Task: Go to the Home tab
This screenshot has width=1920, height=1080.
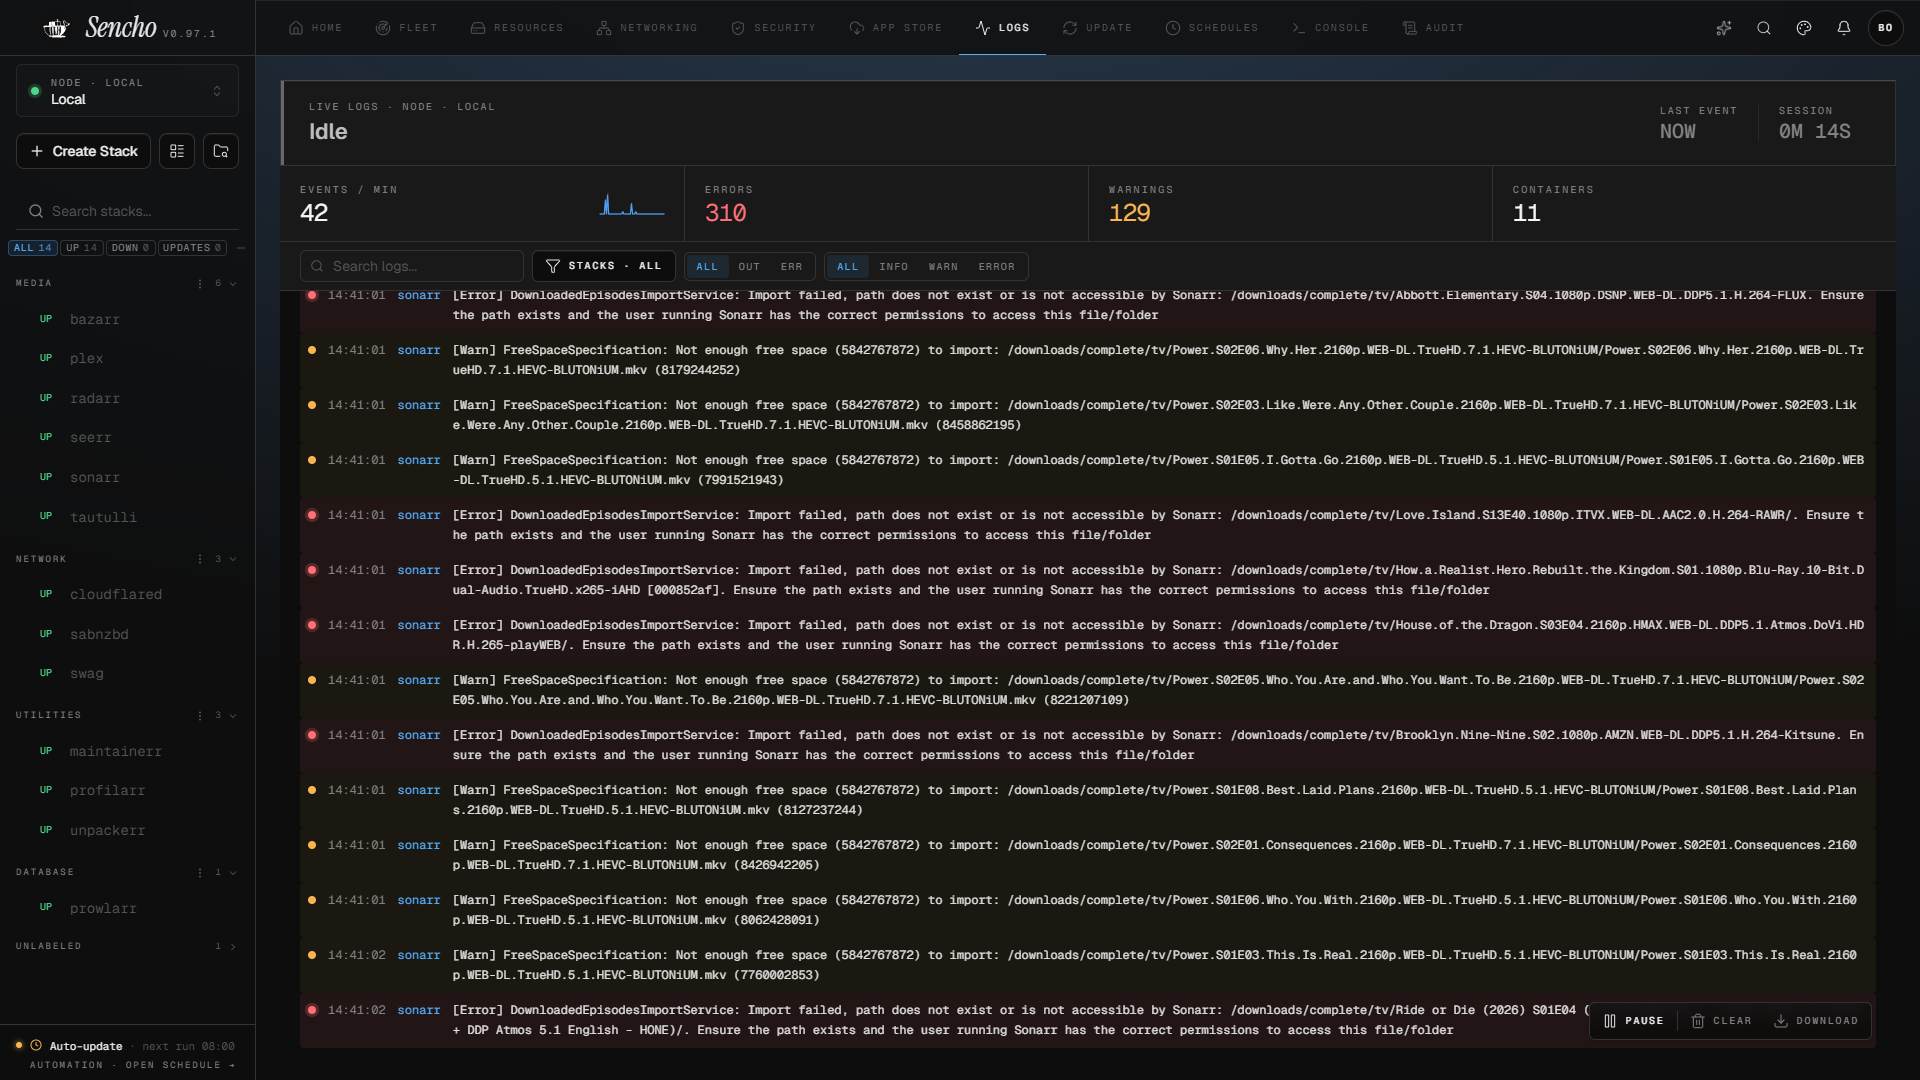Action: (x=316, y=28)
